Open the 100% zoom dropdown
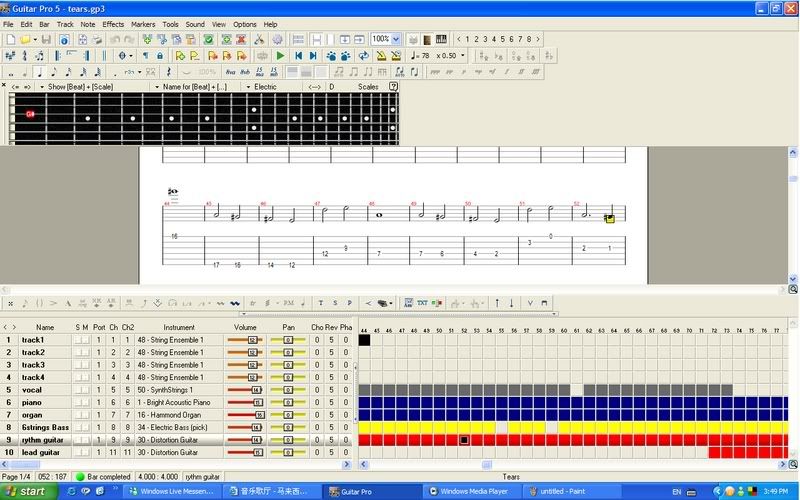Viewport: 800px width, 500px height. (397, 39)
